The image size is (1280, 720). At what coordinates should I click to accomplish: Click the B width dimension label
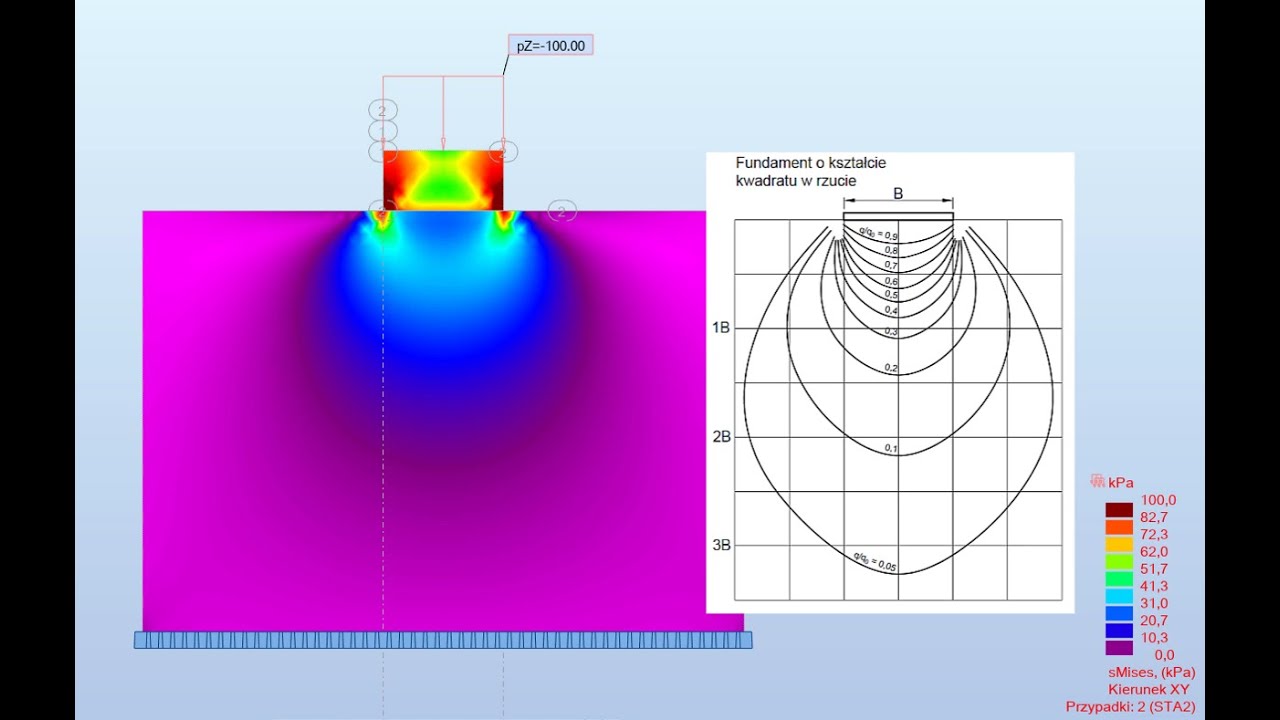click(898, 193)
